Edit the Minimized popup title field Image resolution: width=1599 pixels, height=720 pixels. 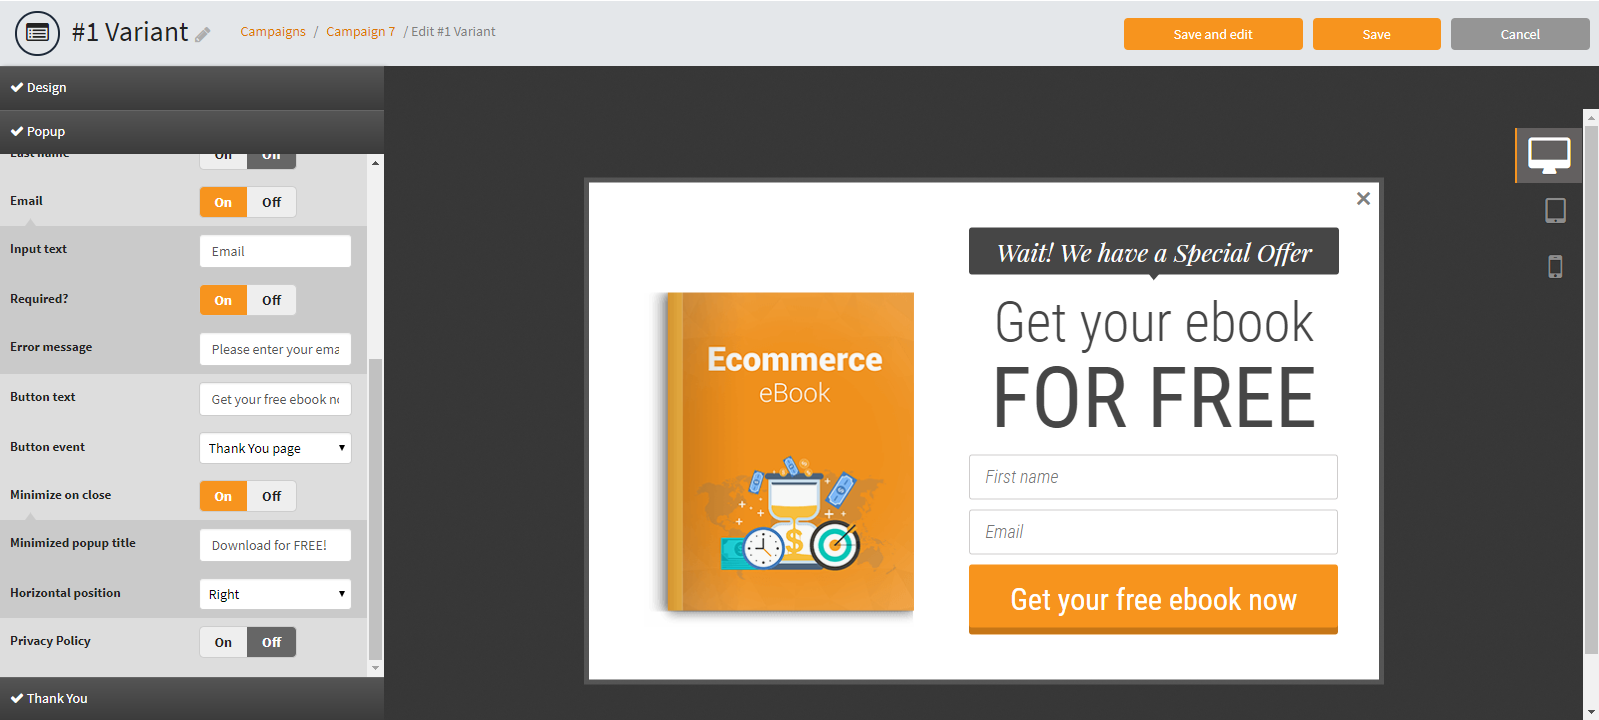coord(275,545)
